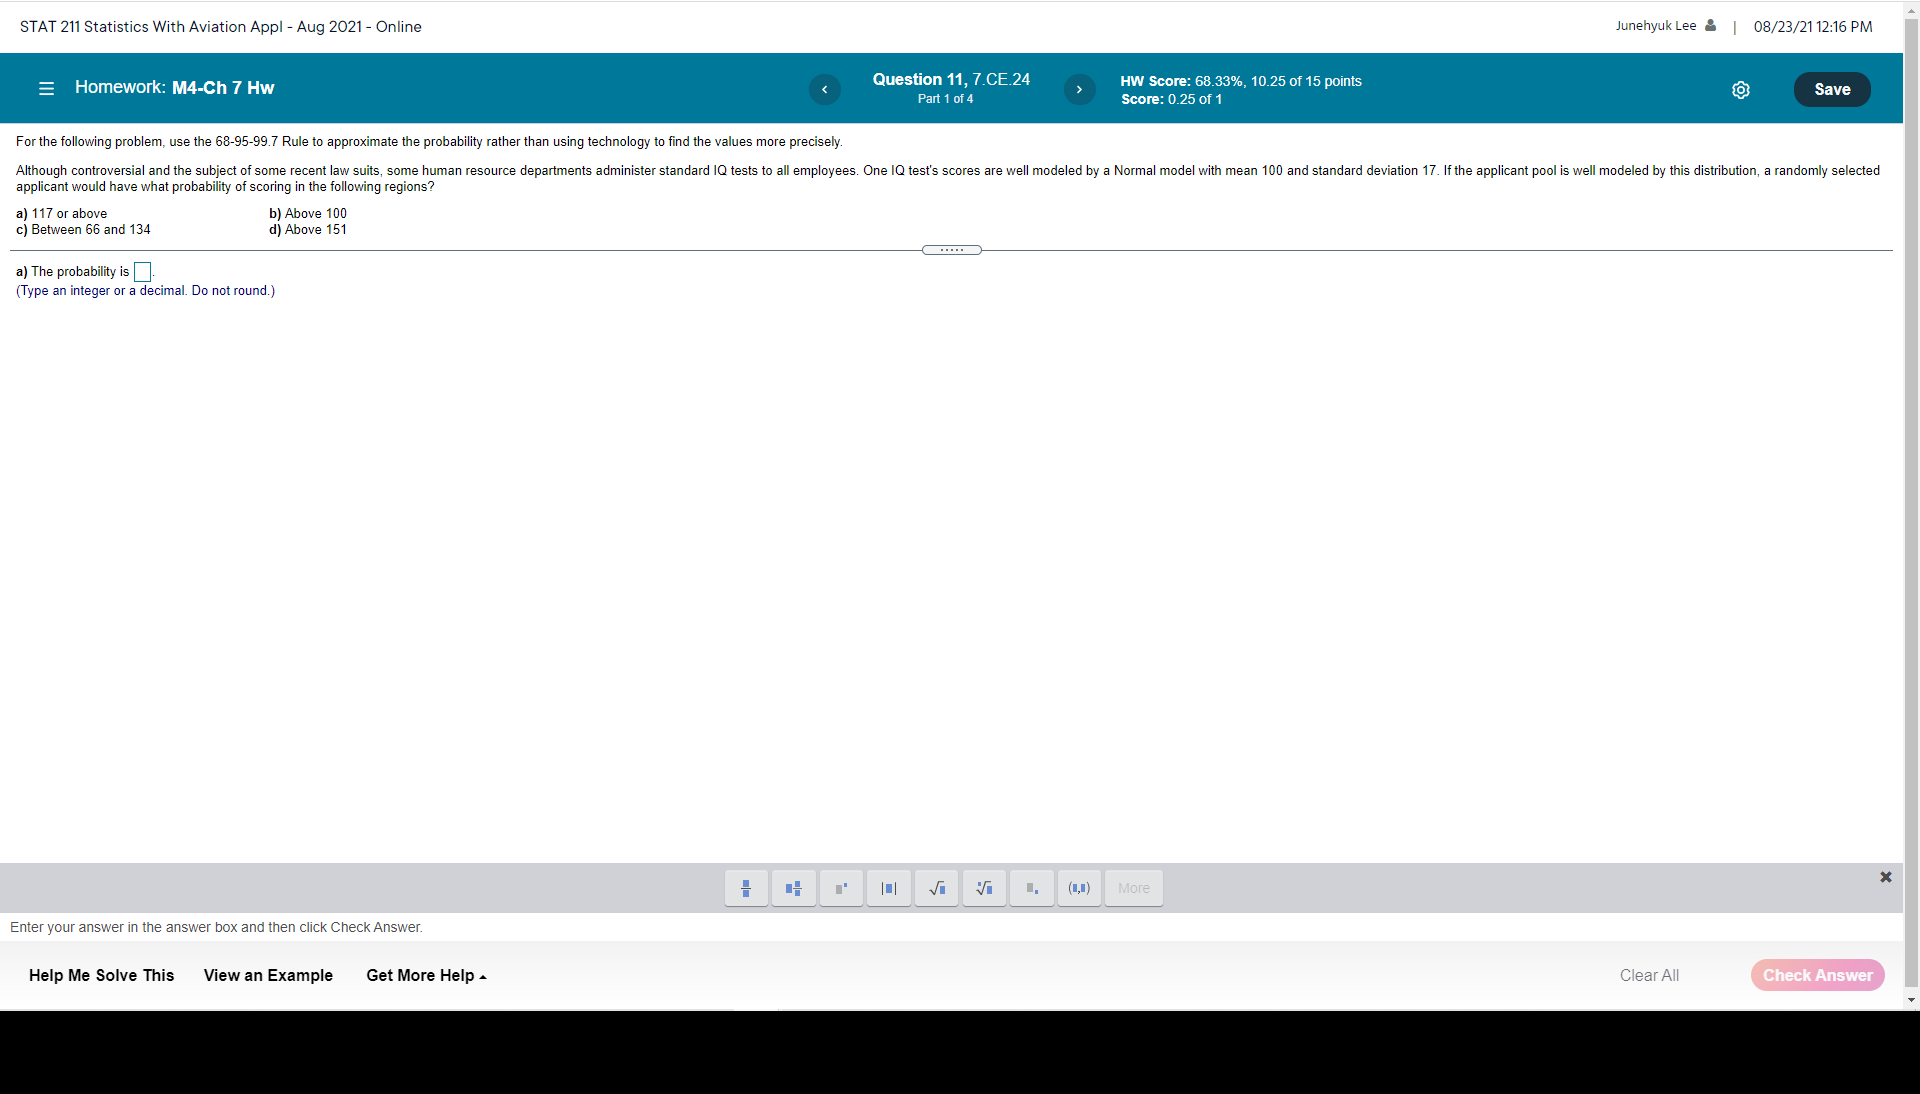The width and height of the screenshot is (1920, 1094).
Task: Insert an nth root template
Action: pyautogui.click(x=984, y=888)
